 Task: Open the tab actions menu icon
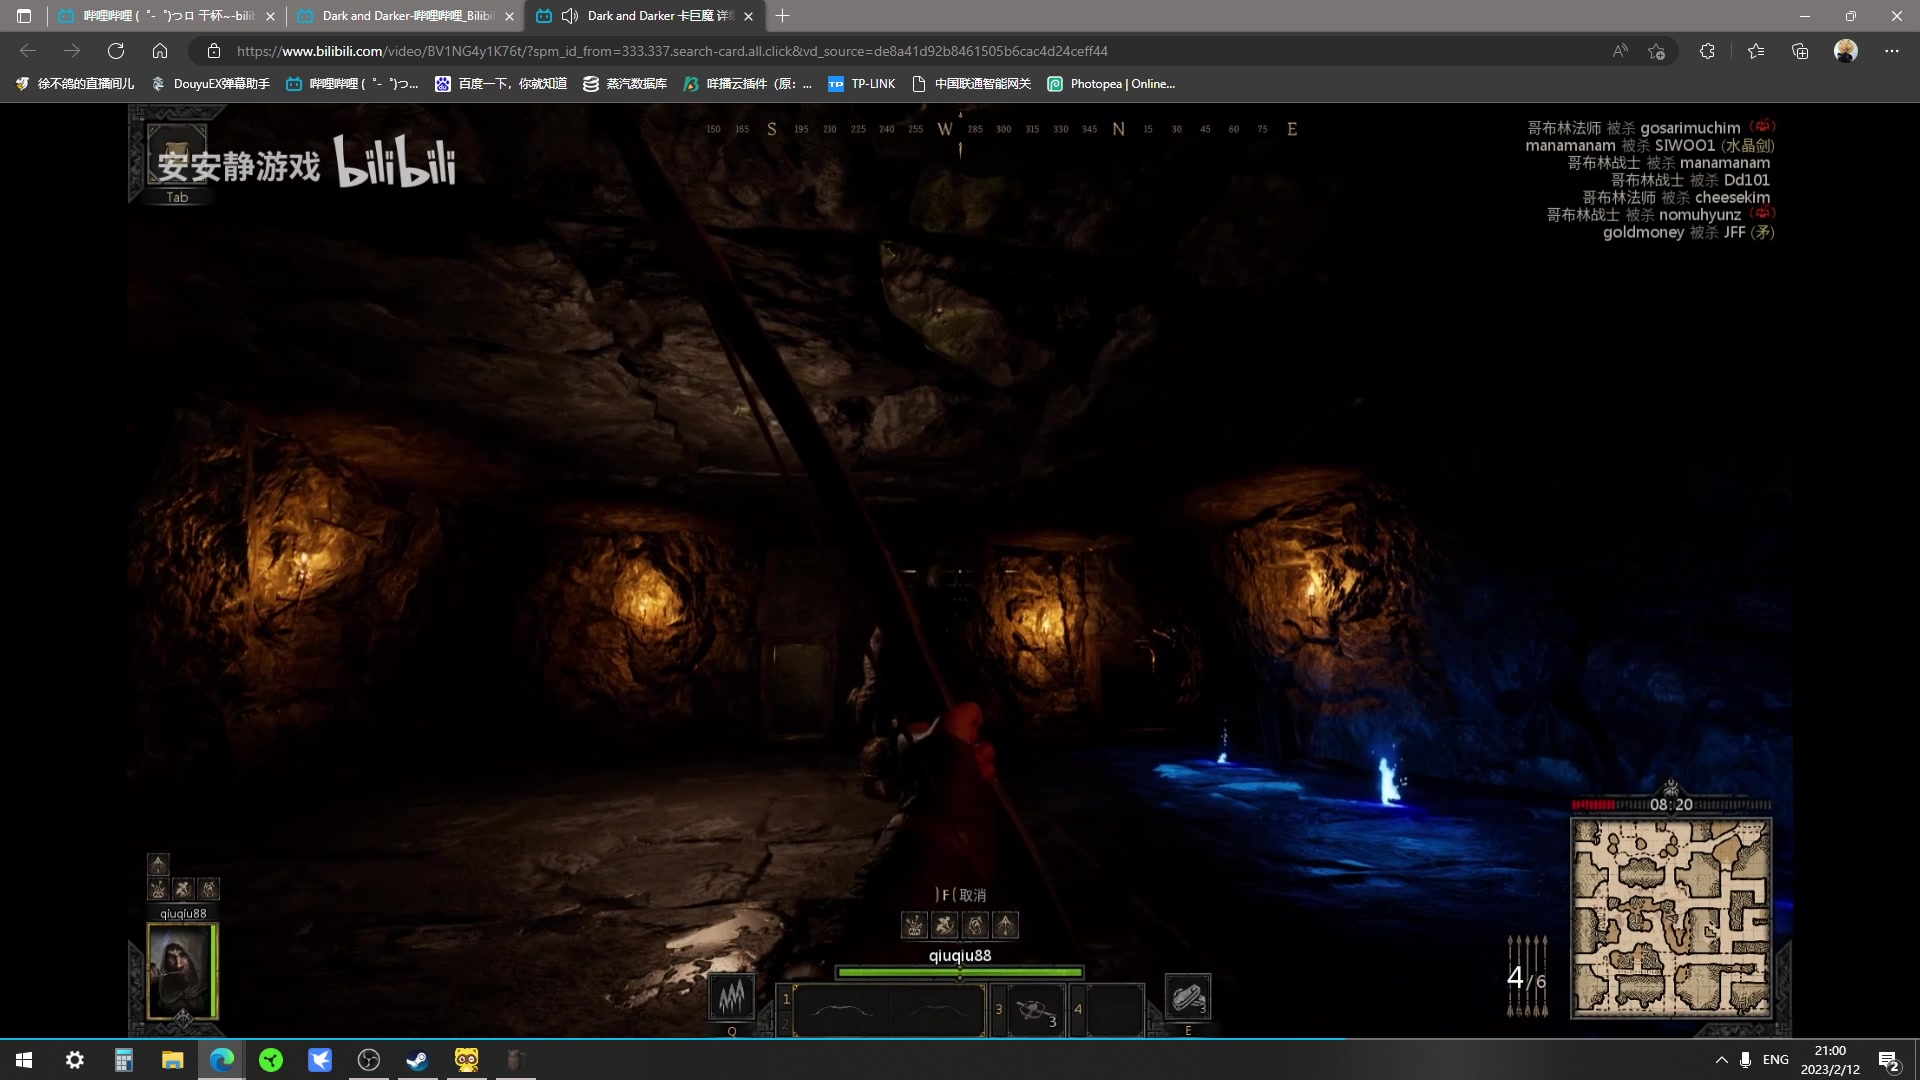24,16
